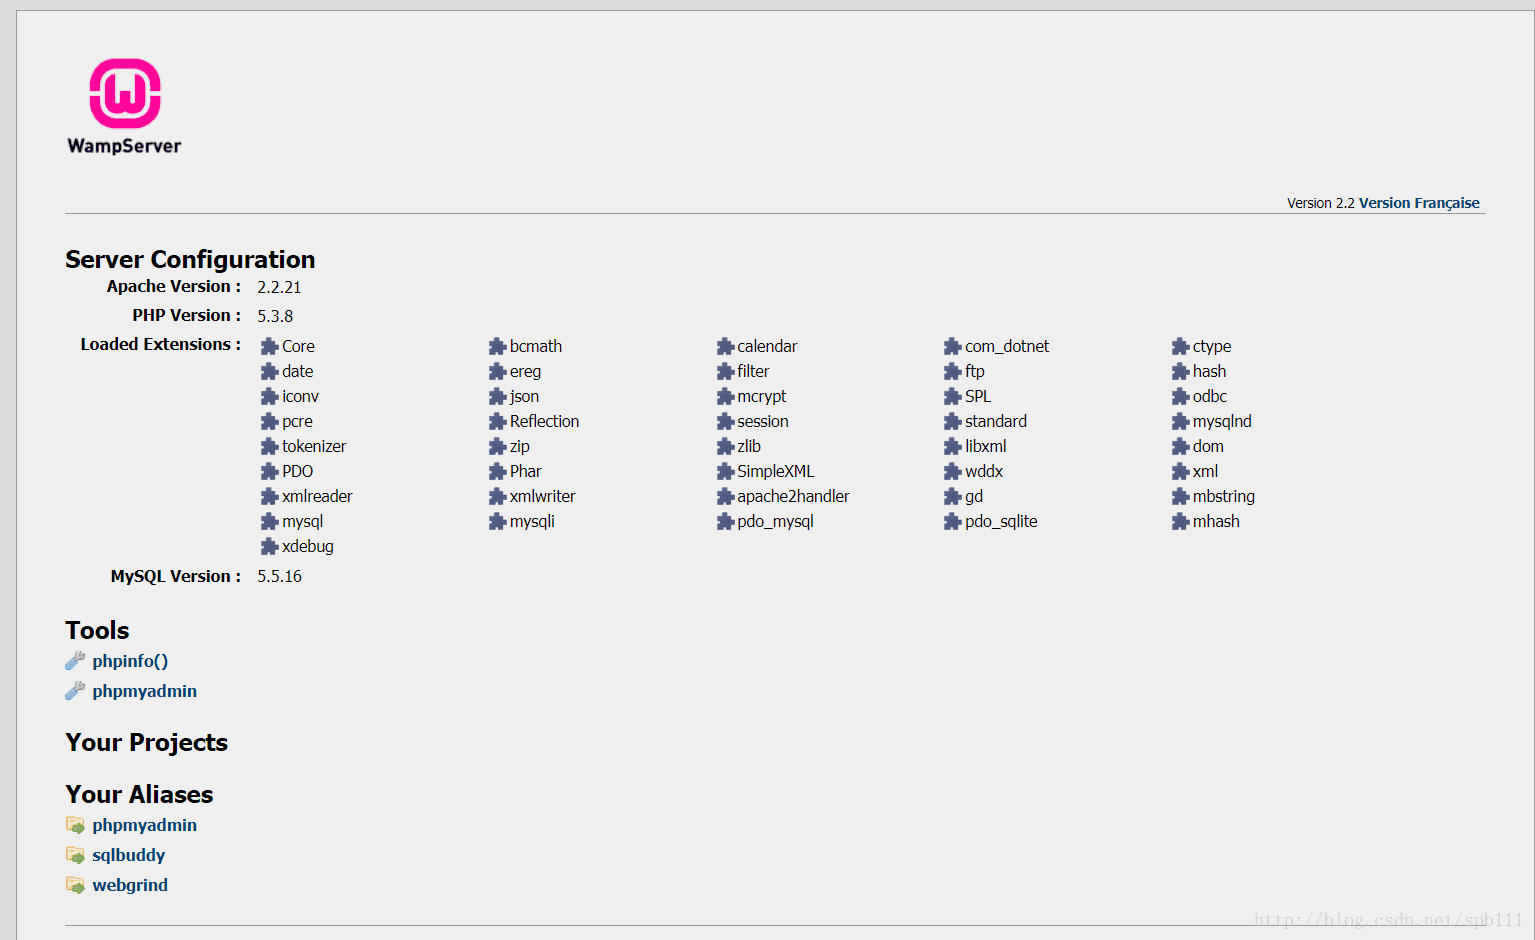Click the pdo_mysql extension name

(x=775, y=521)
